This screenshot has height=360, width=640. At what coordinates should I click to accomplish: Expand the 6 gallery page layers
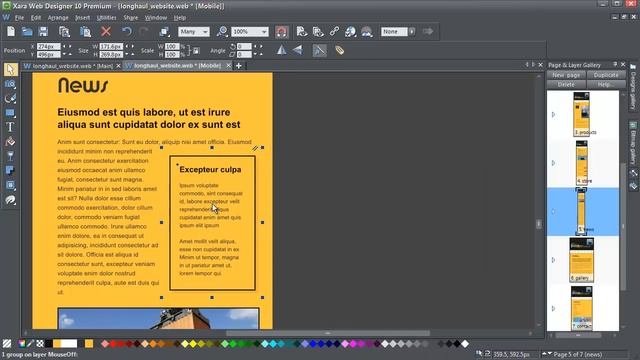click(553, 260)
